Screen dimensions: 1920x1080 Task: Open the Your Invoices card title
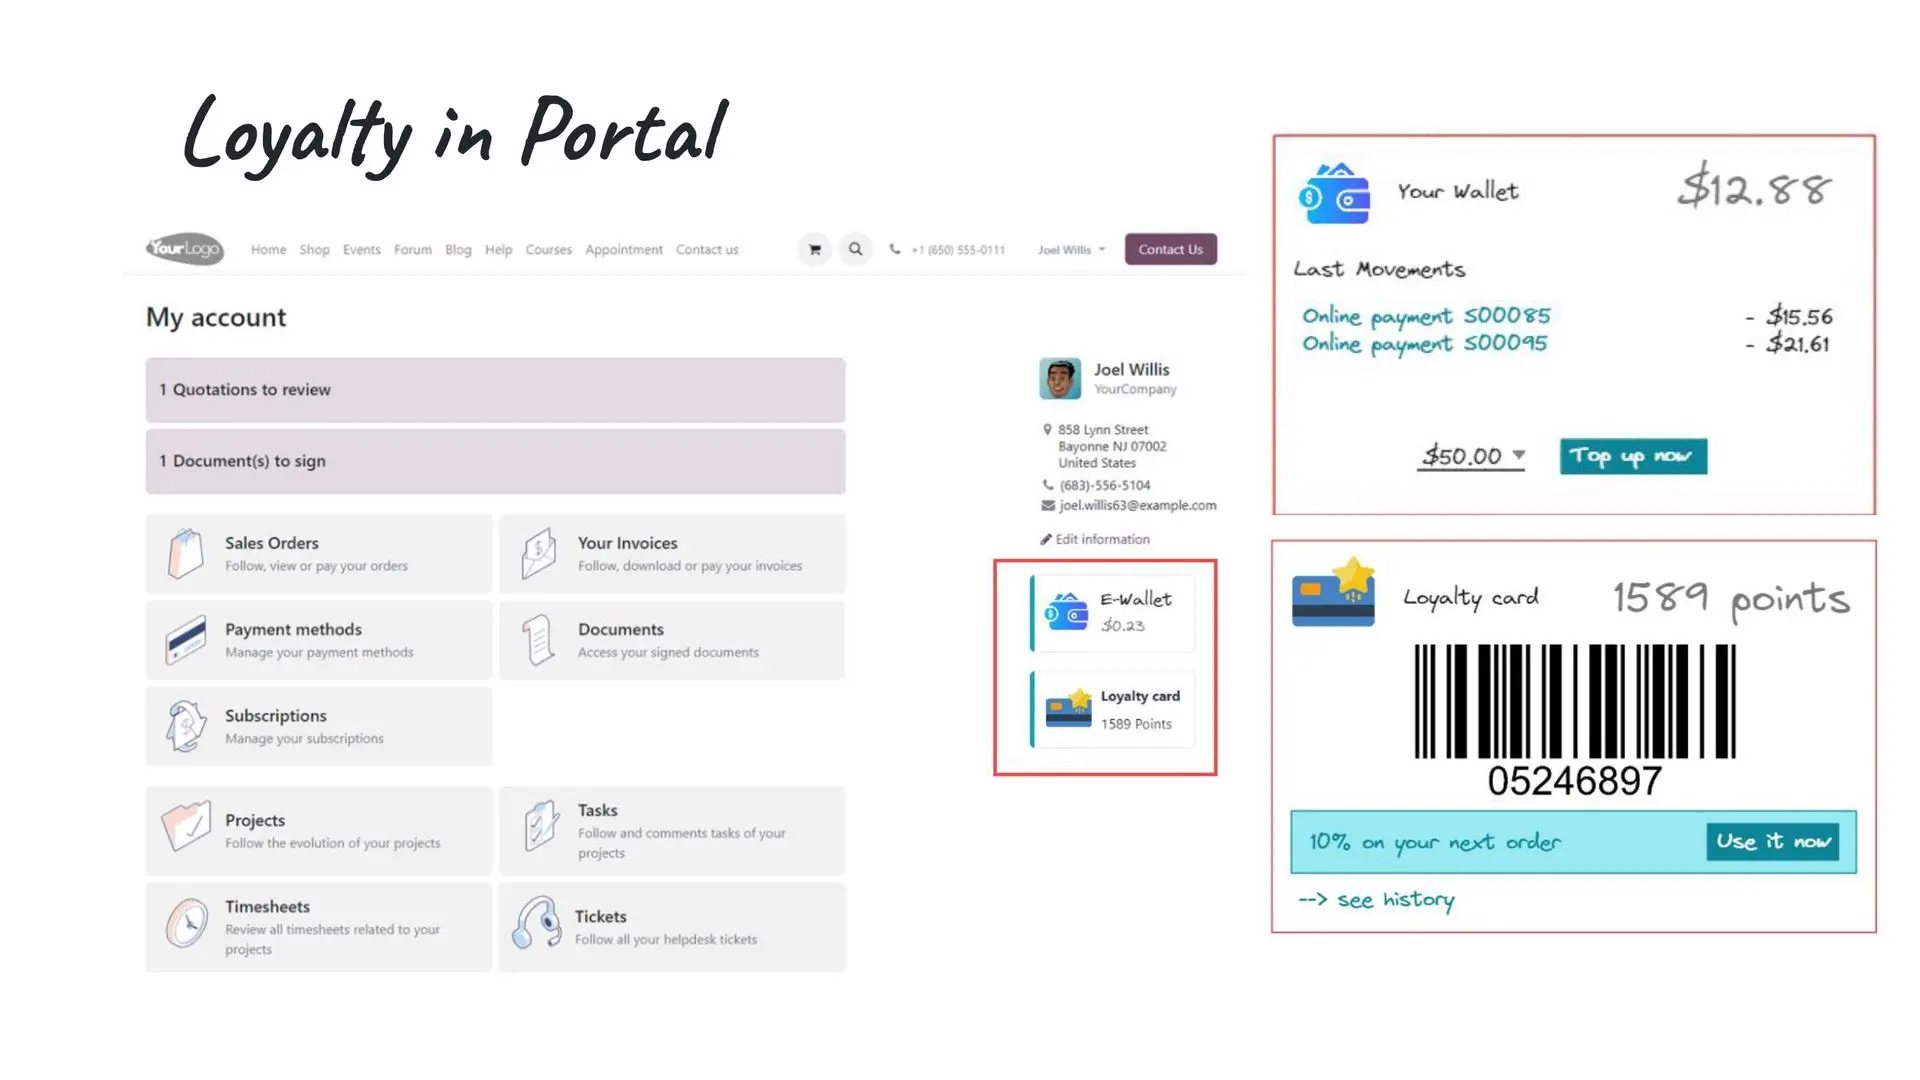[x=627, y=543]
